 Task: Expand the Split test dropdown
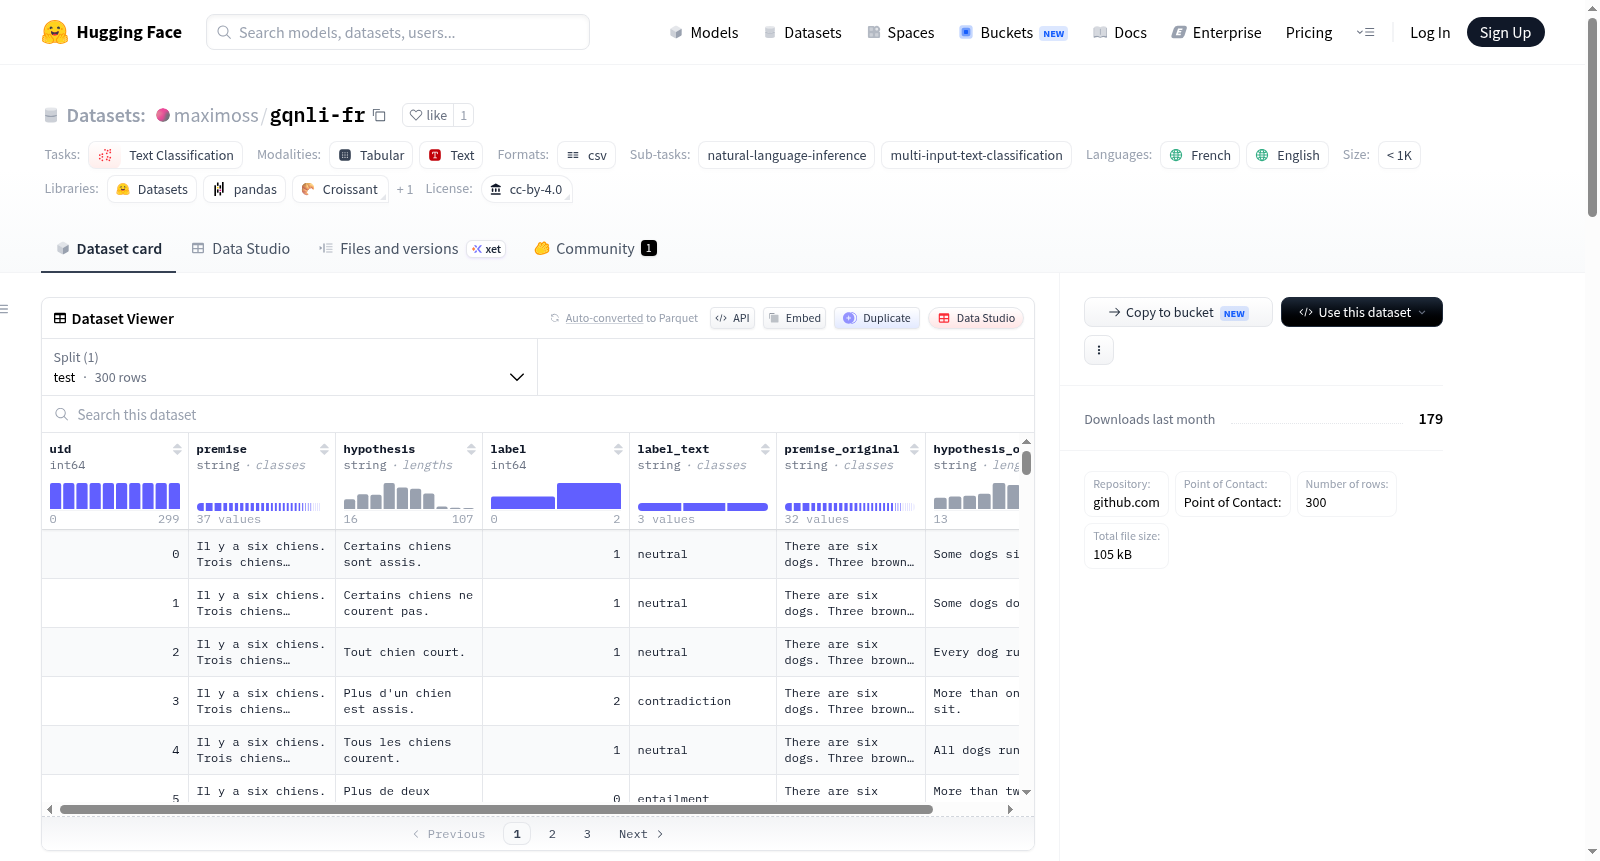(289, 367)
